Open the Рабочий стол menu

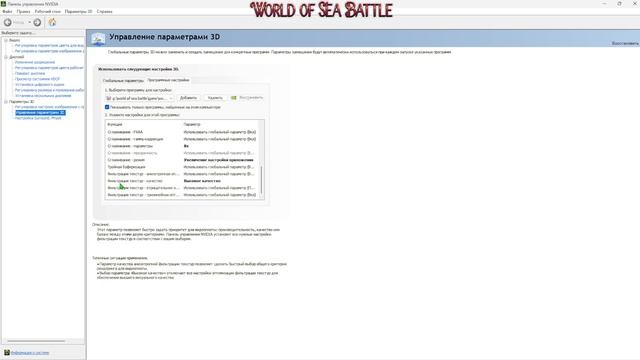coord(48,11)
